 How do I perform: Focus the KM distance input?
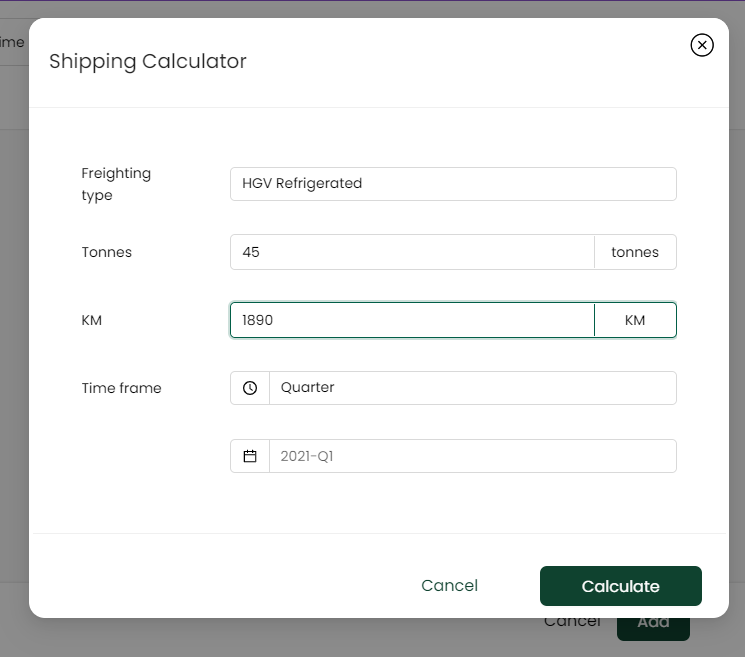[x=412, y=320]
